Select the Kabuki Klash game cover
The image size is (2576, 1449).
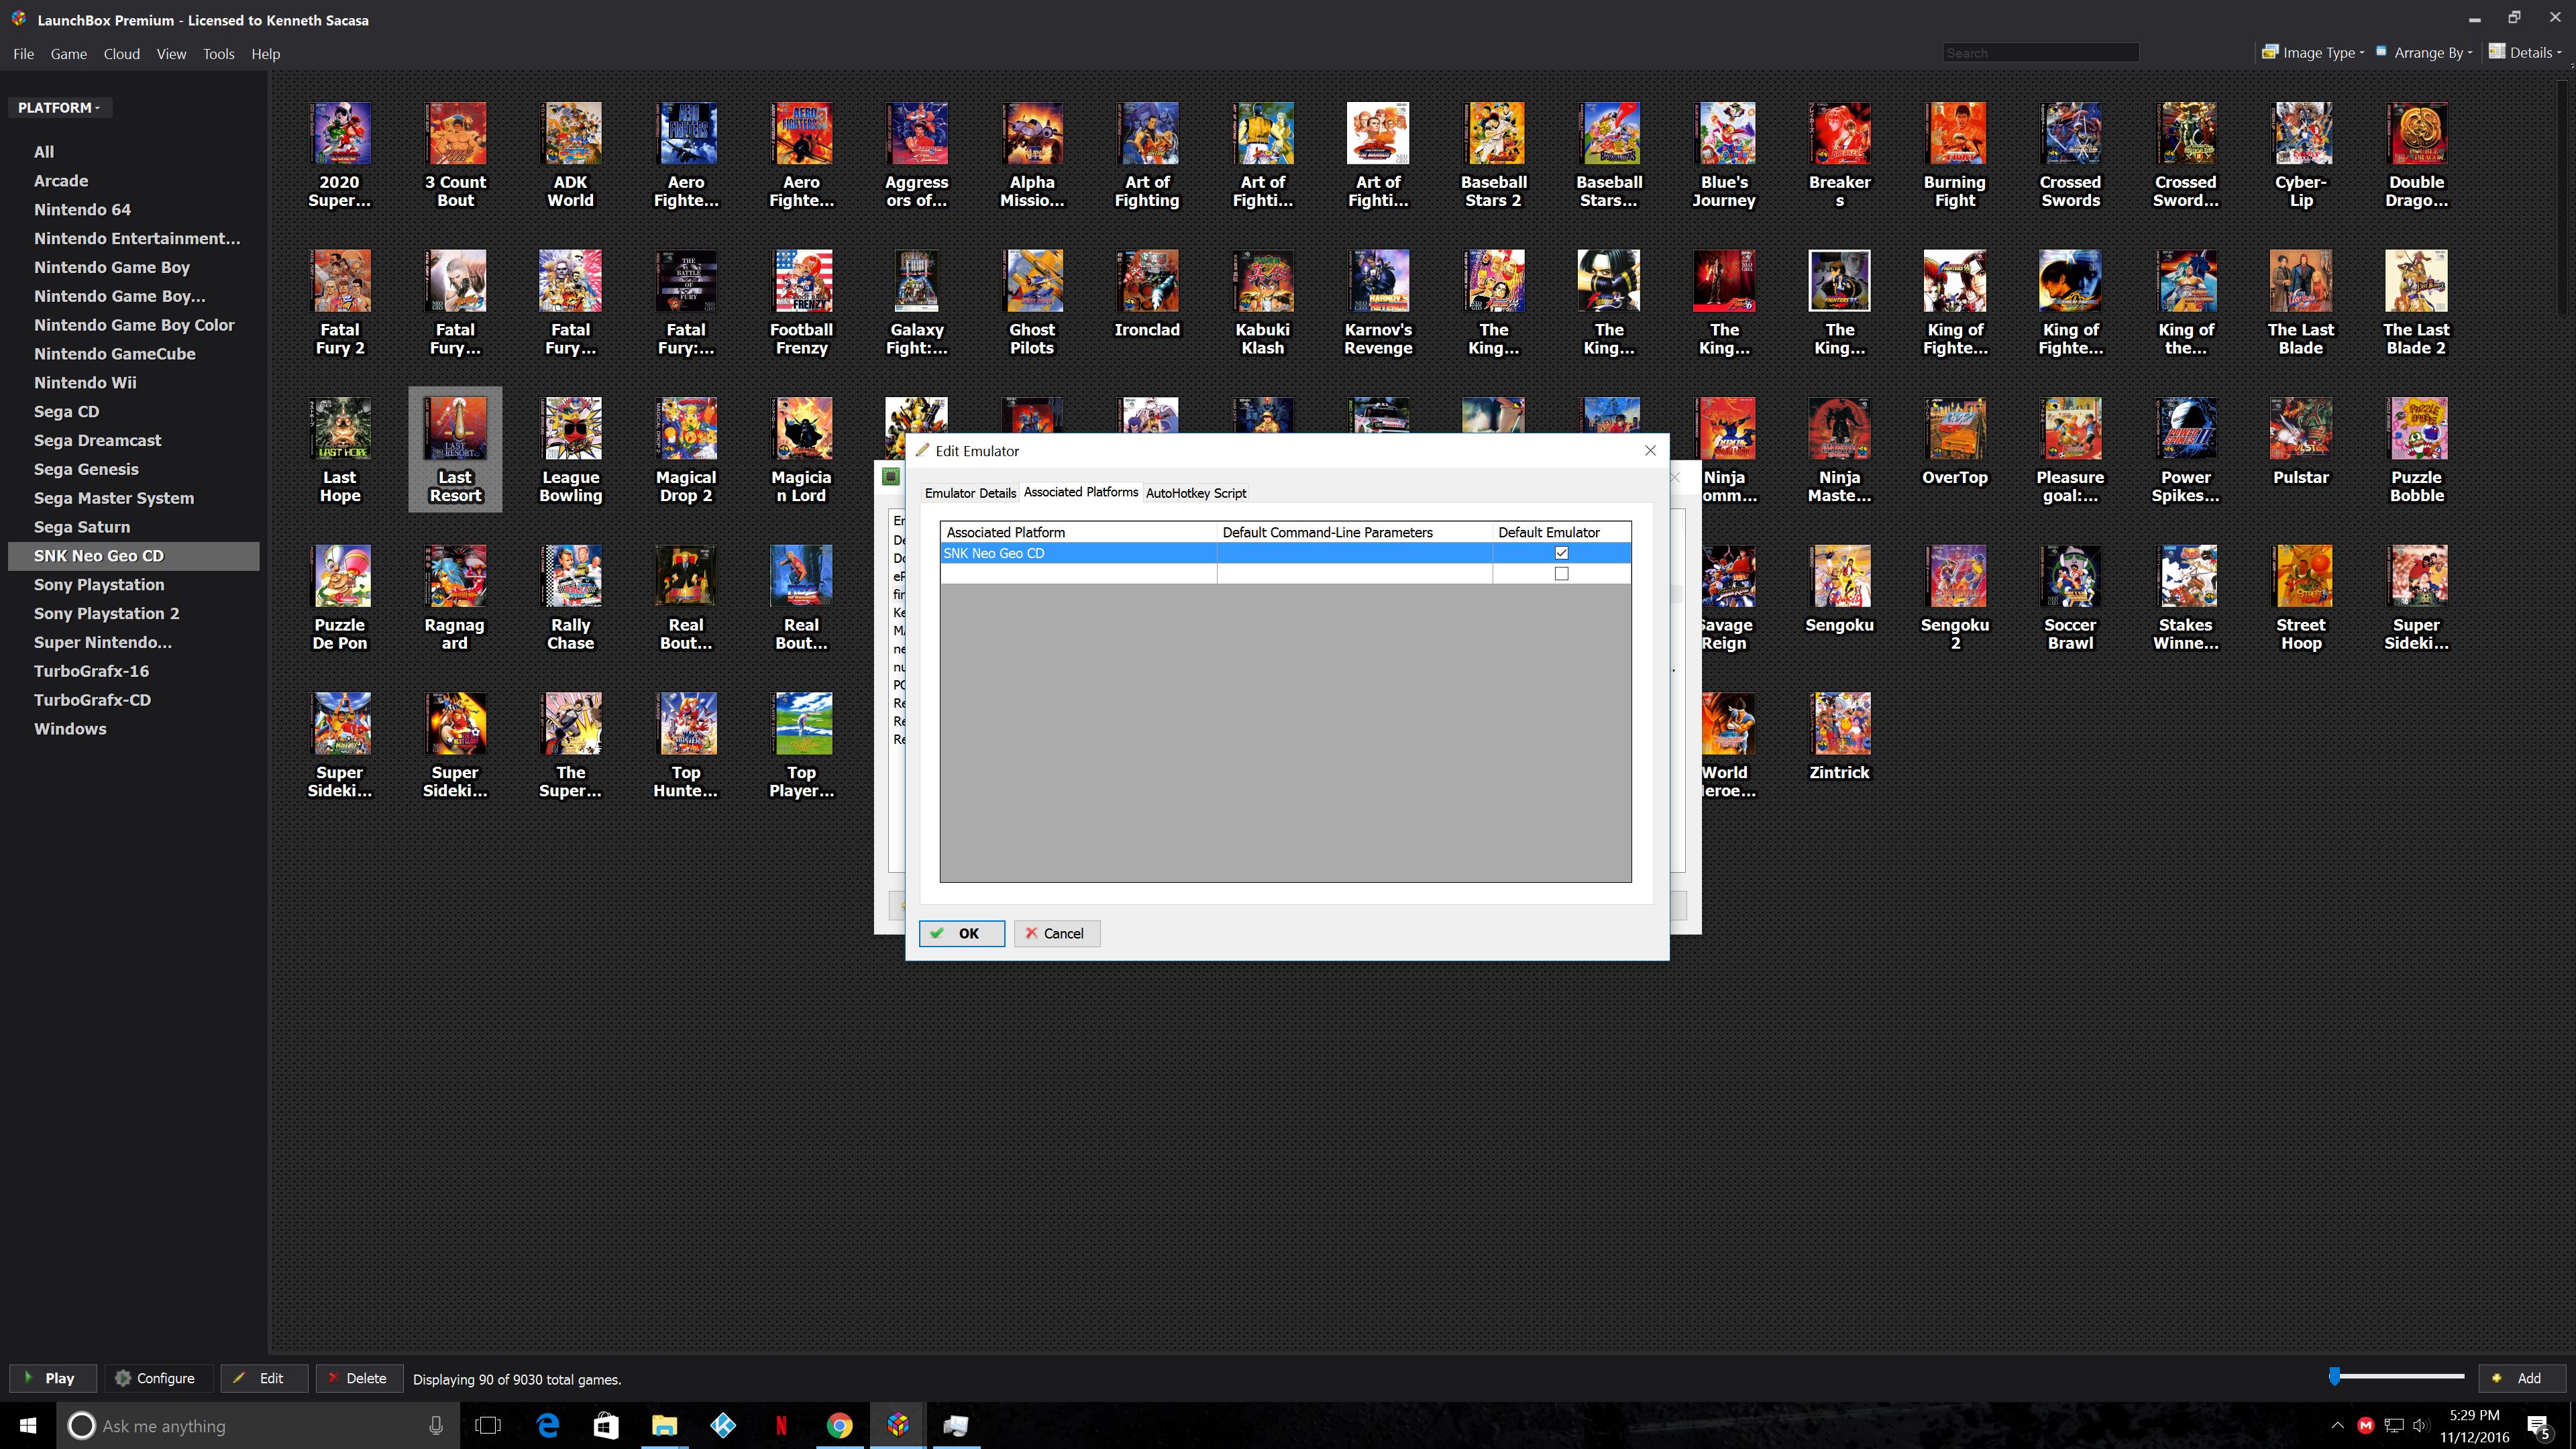click(x=1263, y=281)
